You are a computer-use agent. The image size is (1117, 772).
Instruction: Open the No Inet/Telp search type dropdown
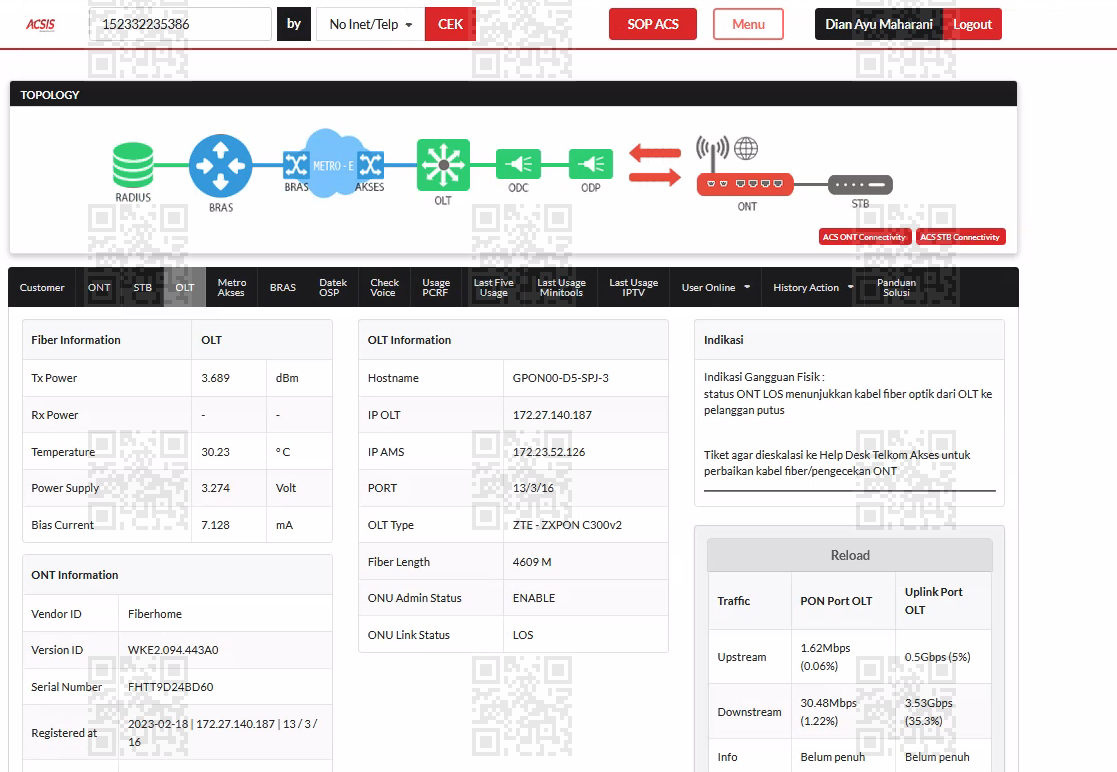[370, 24]
